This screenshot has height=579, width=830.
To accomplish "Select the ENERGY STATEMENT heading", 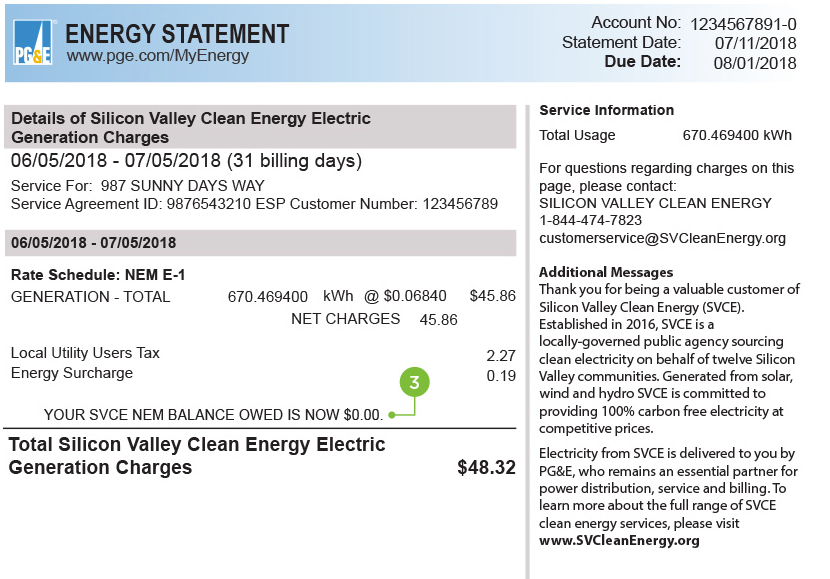I will click(177, 34).
